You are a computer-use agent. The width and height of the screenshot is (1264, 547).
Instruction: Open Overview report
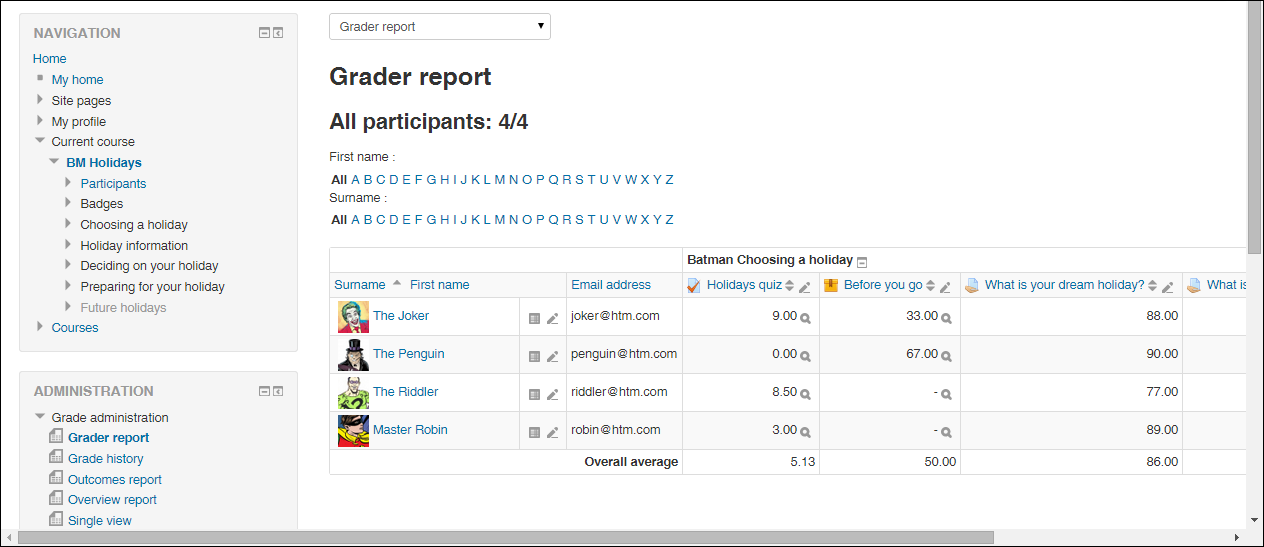click(112, 499)
